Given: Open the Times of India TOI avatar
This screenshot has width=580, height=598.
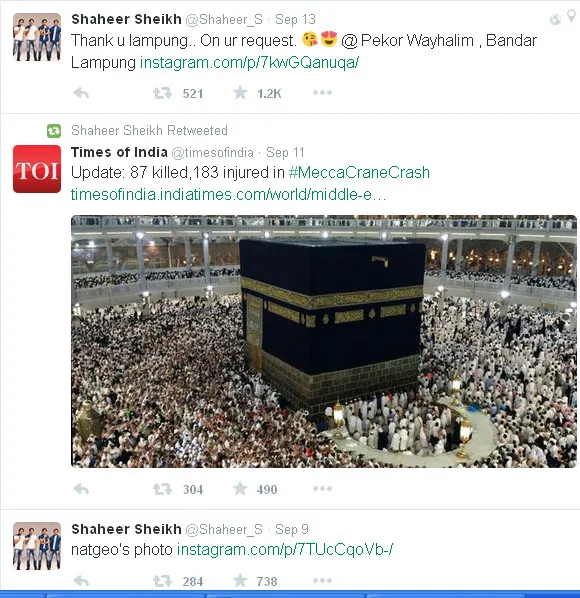Looking at the screenshot, I should (37, 169).
